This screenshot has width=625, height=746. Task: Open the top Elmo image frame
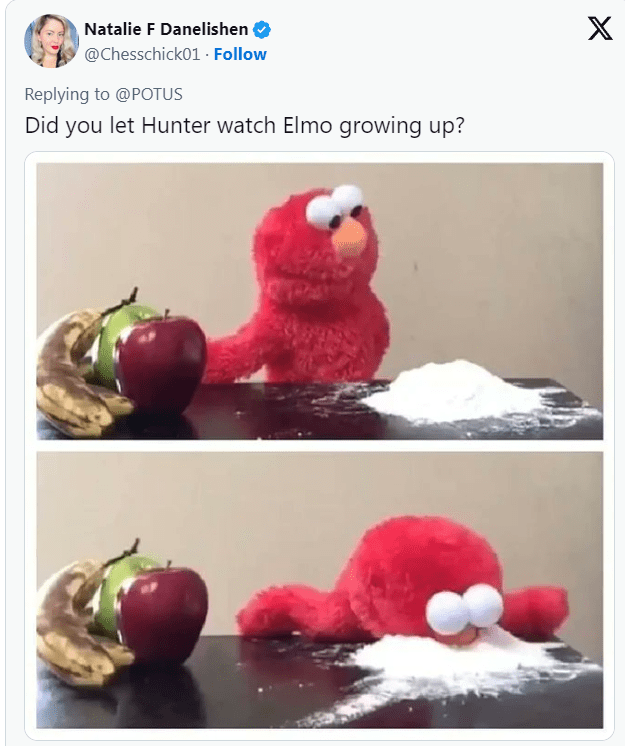(320, 301)
